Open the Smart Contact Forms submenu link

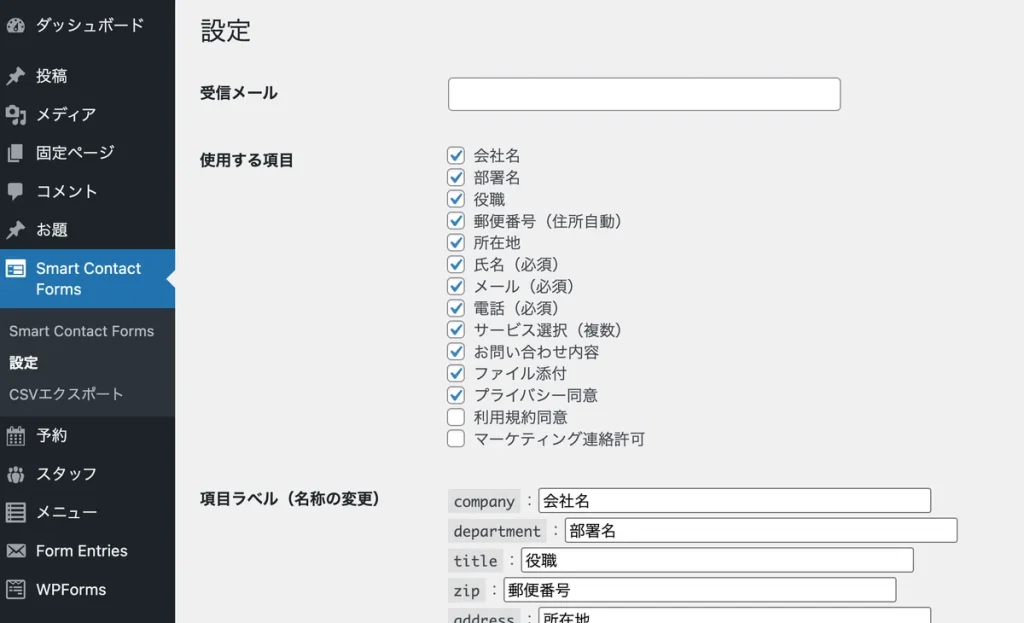[80, 330]
